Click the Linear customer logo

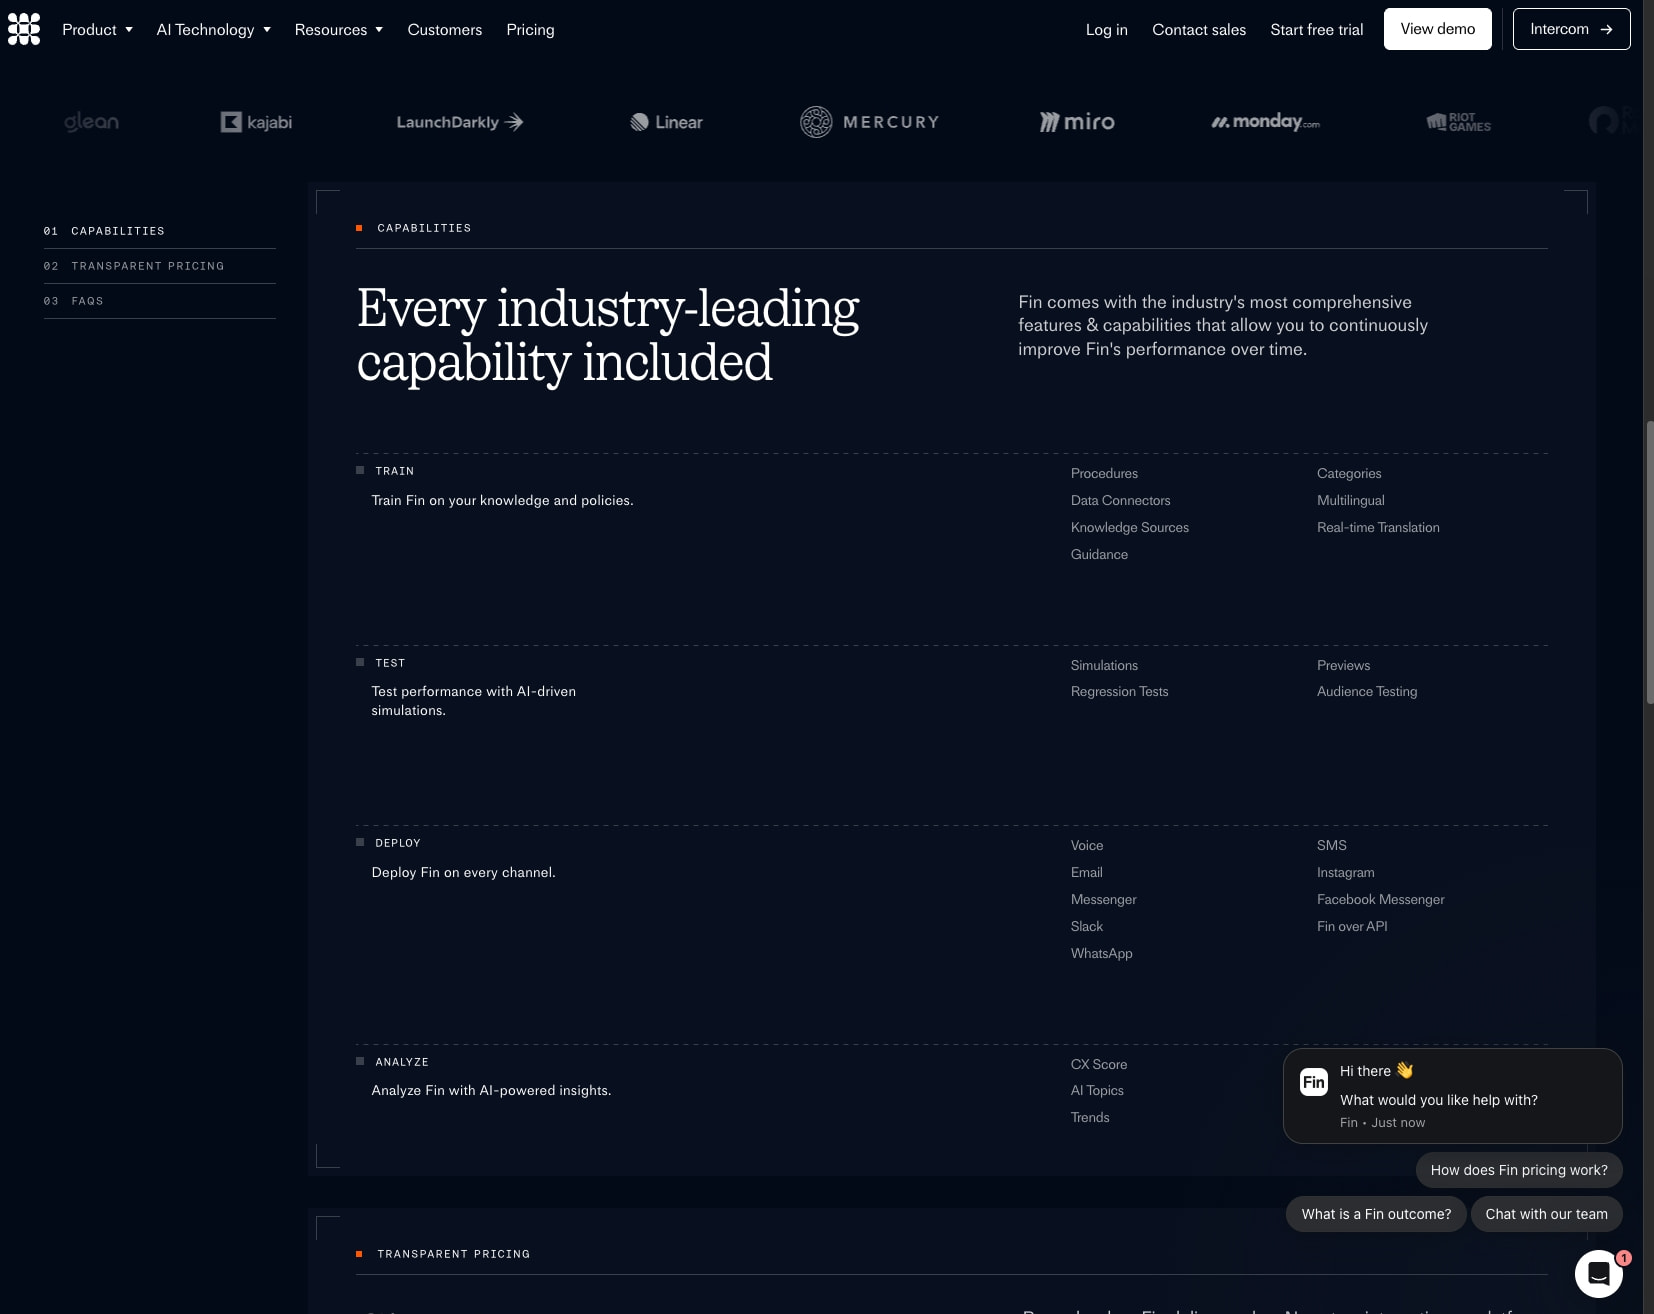(x=666, y=122)
